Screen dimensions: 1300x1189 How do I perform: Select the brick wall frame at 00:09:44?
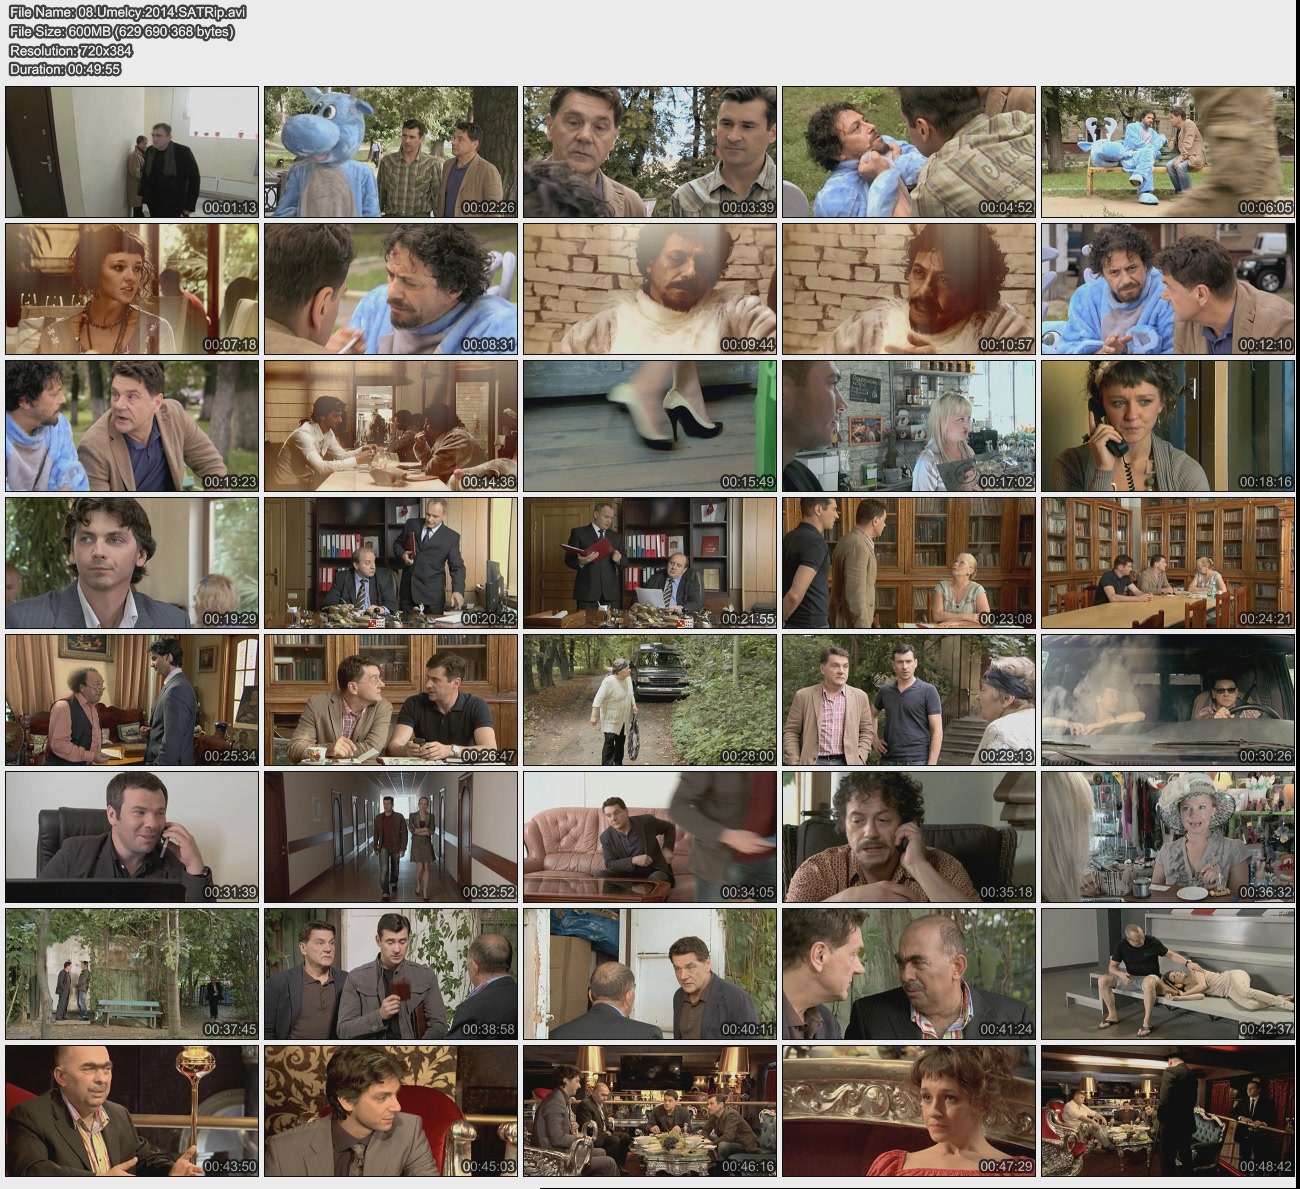click(x=650, y=289)
